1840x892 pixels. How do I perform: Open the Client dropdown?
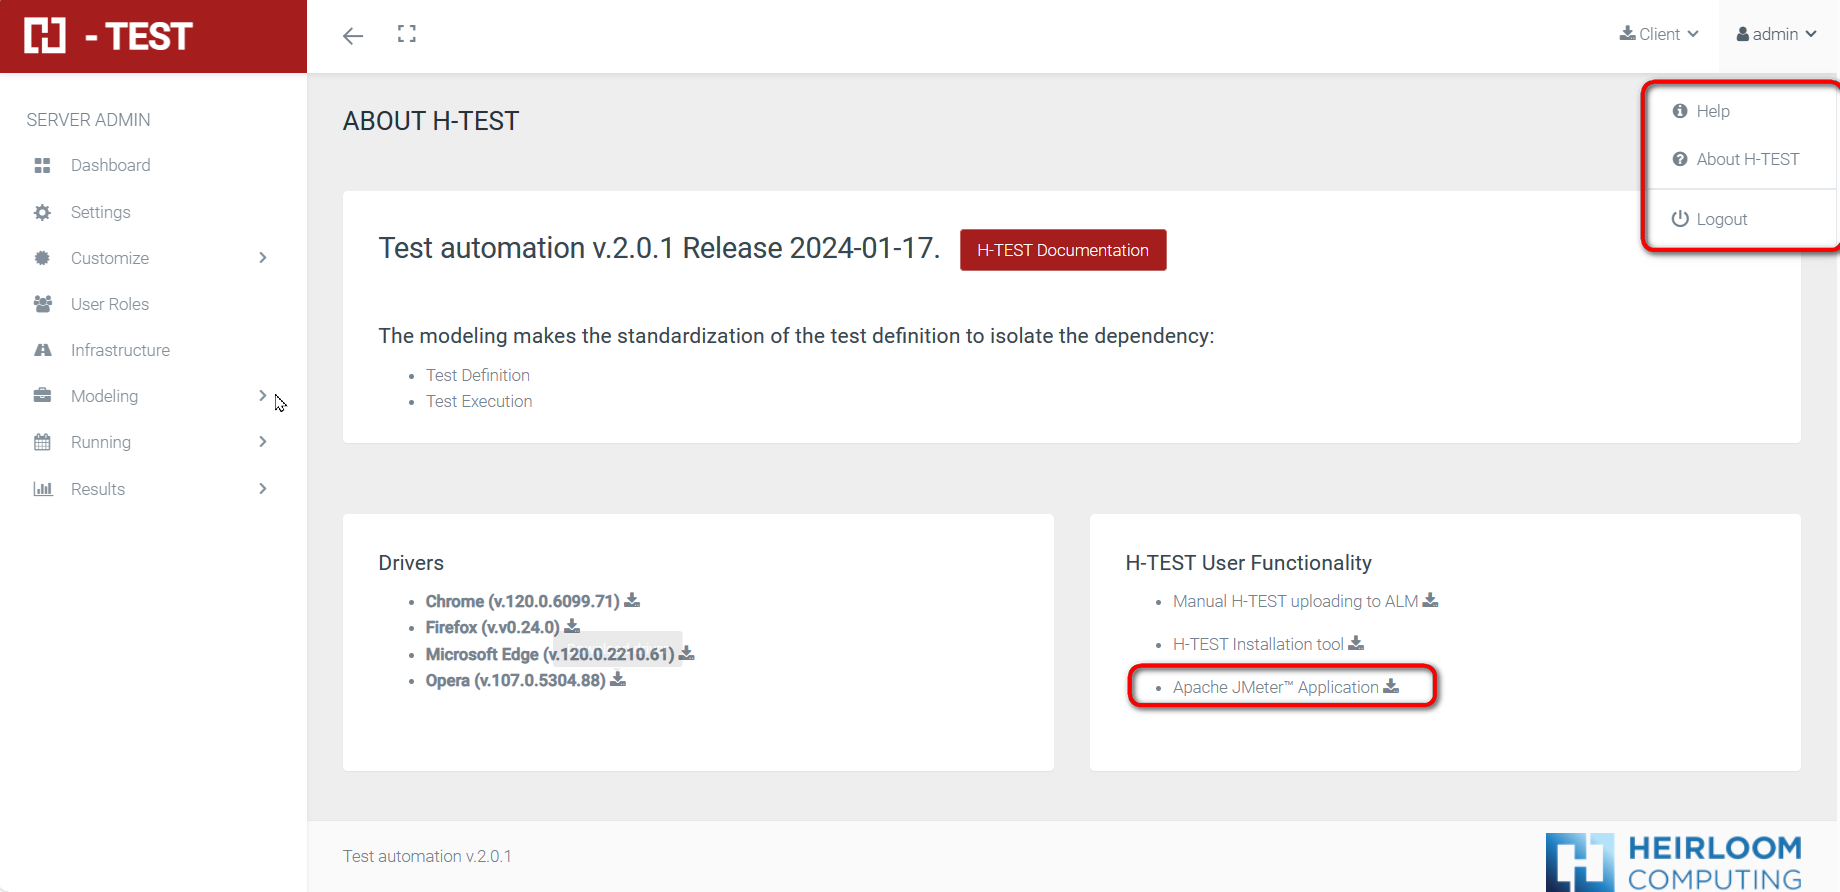point(1659,34)
